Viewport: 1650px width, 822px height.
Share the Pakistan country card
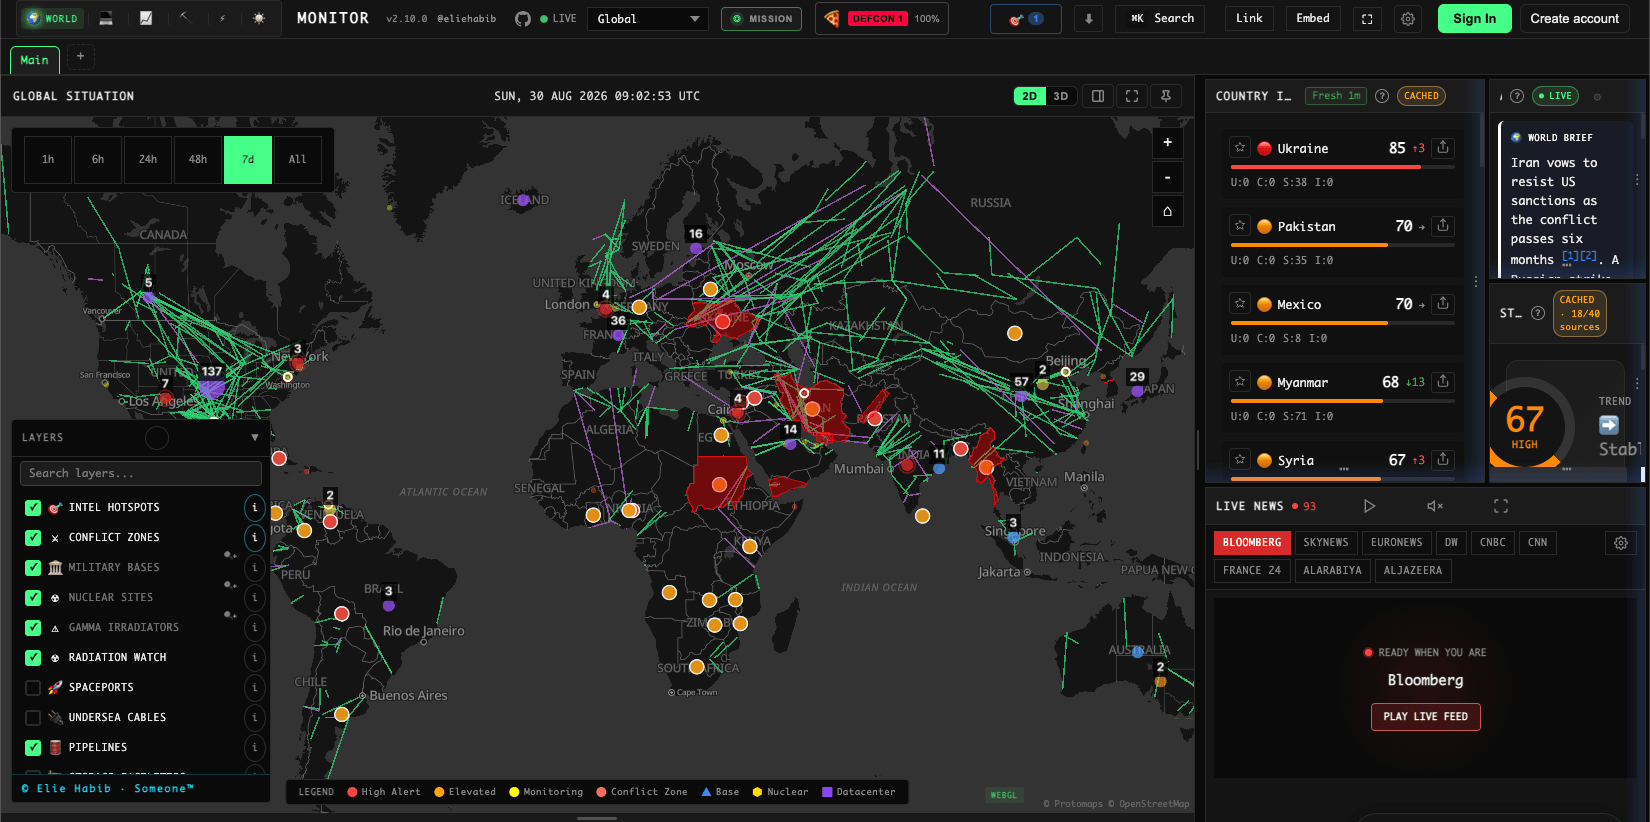[1443, 226]
